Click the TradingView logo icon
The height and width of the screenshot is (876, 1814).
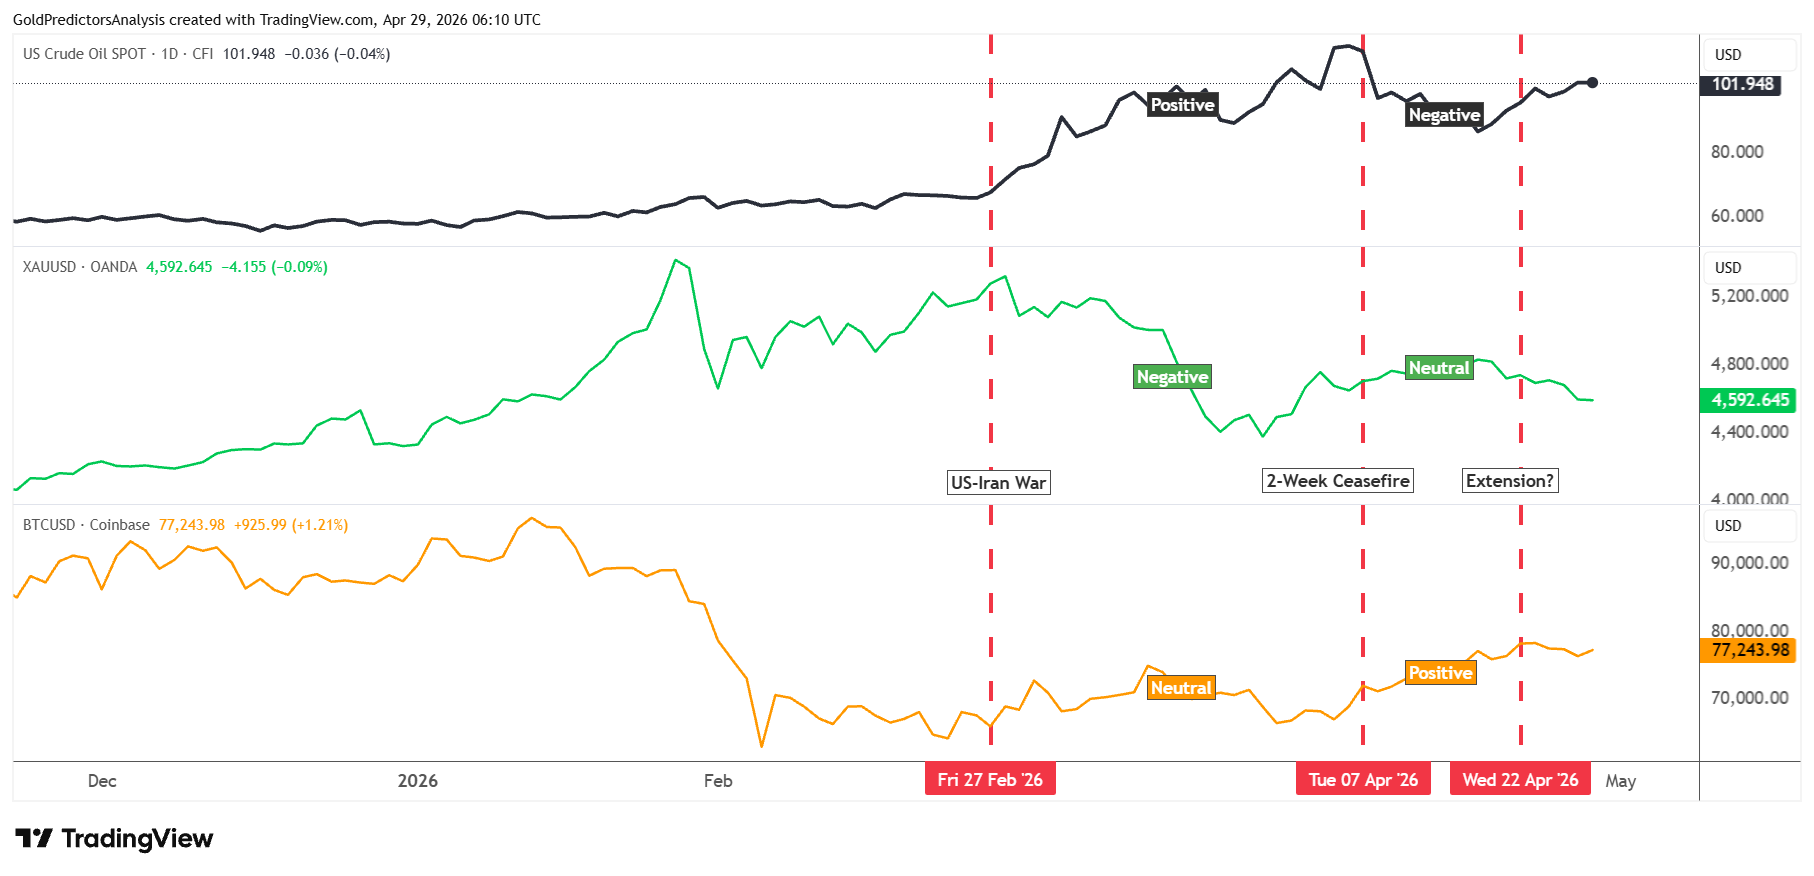pyautogui.click(x=33, y=838)
